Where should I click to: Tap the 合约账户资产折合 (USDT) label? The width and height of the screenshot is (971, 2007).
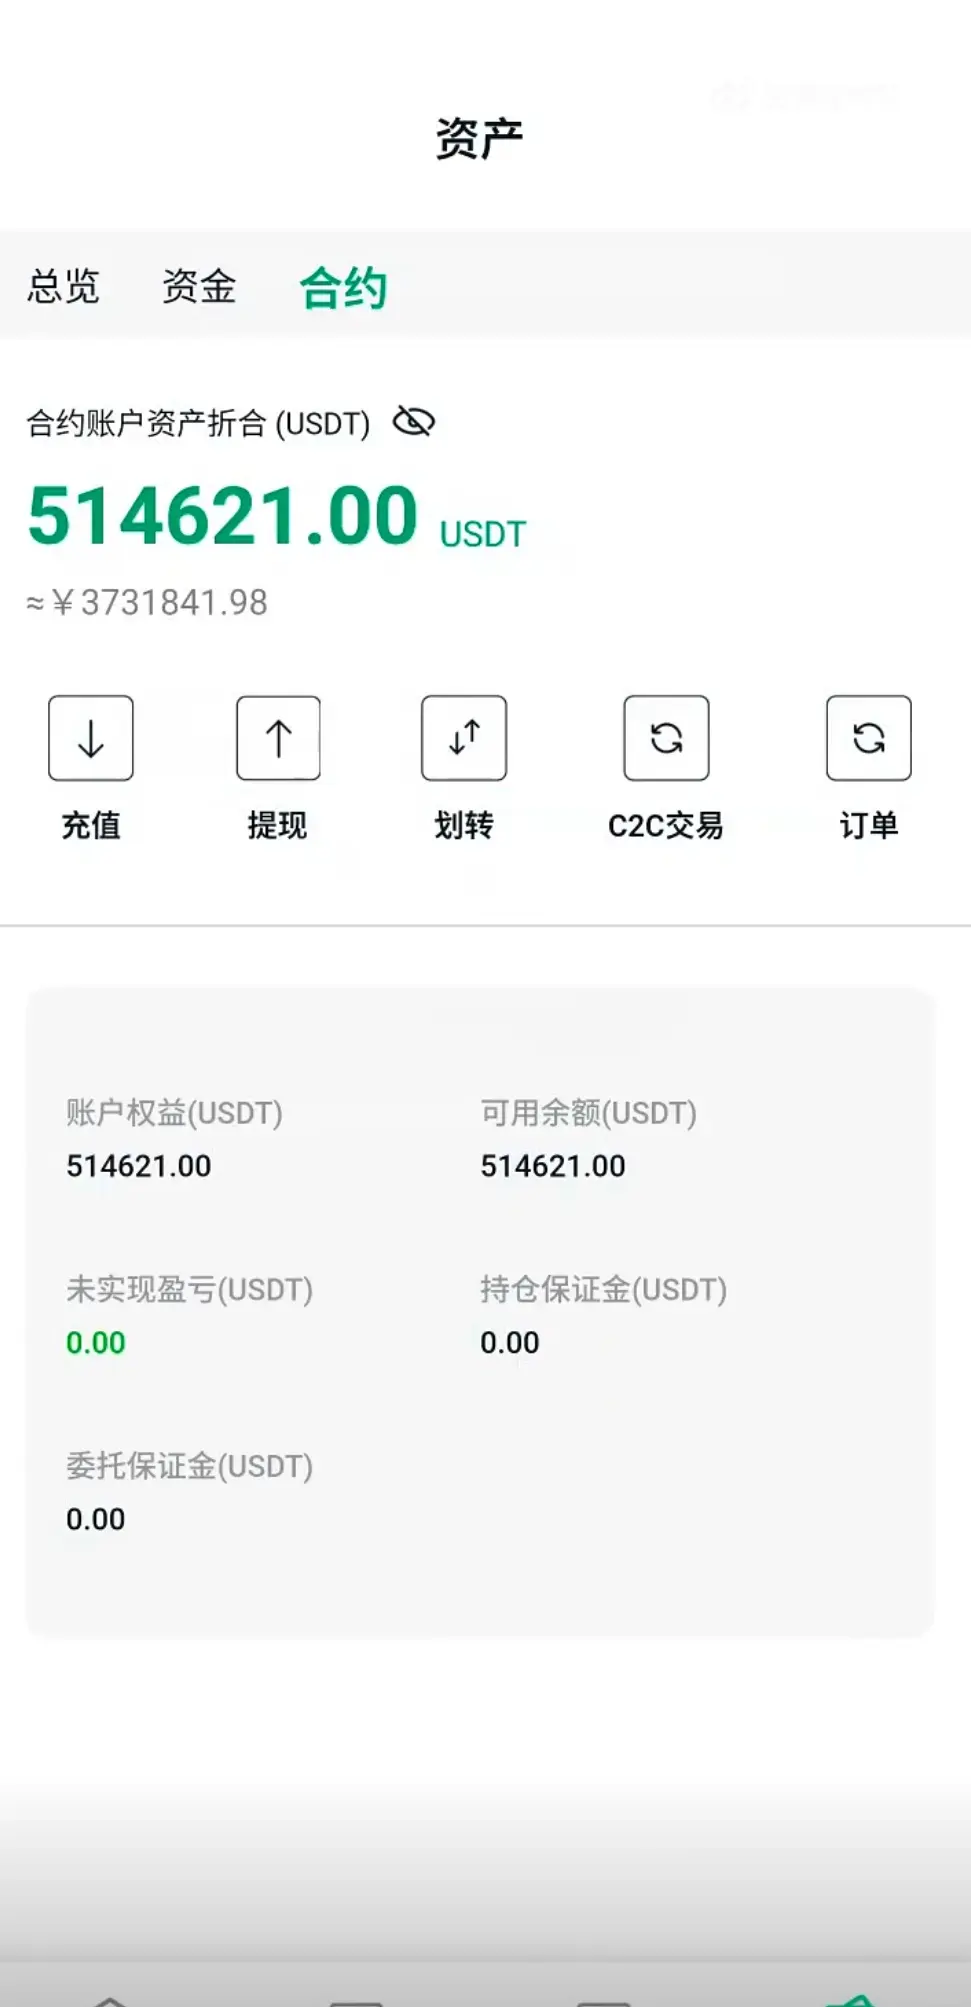tap(198, 423)
